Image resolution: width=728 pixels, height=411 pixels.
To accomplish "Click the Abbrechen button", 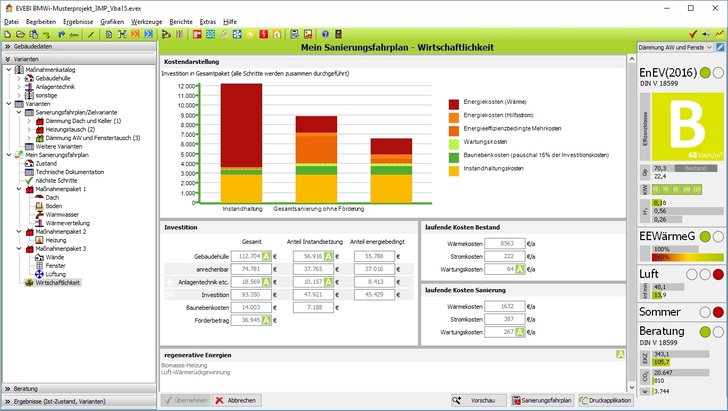I will click(236, 400).
